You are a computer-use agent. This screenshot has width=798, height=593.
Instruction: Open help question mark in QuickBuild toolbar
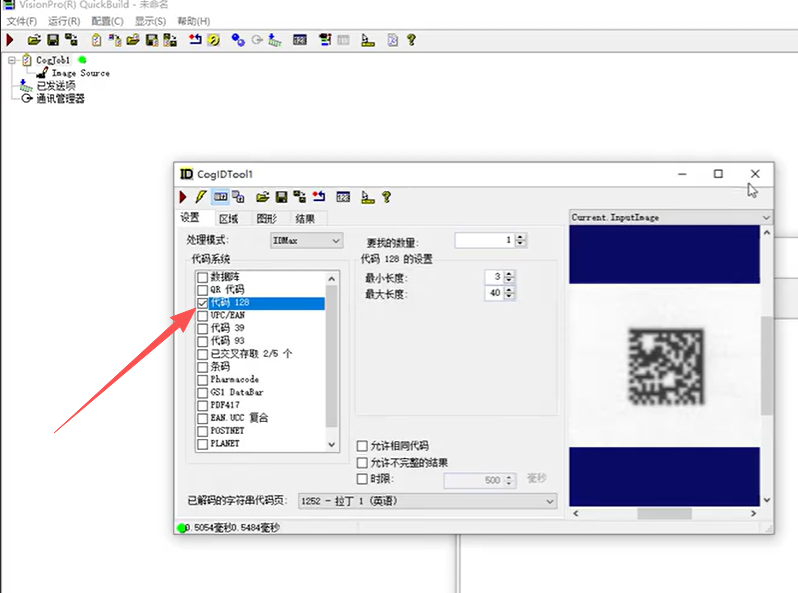click(x=411, y=40)
